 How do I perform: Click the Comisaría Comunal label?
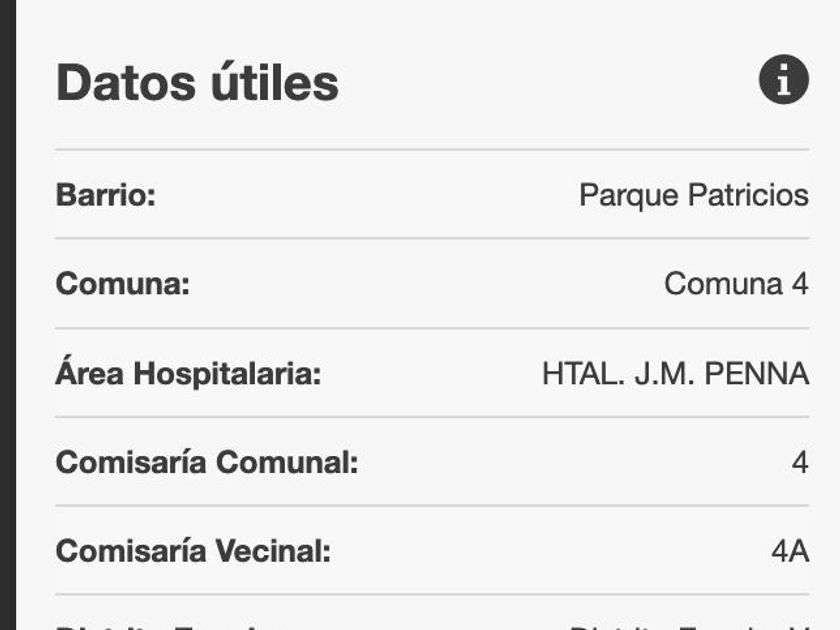click(206, 463)
